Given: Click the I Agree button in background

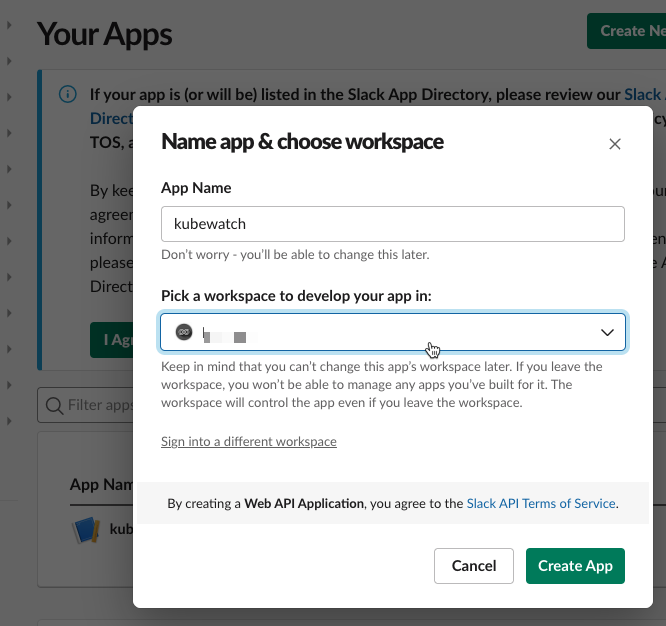Looking at the screenshot, I should coord(112,340).
